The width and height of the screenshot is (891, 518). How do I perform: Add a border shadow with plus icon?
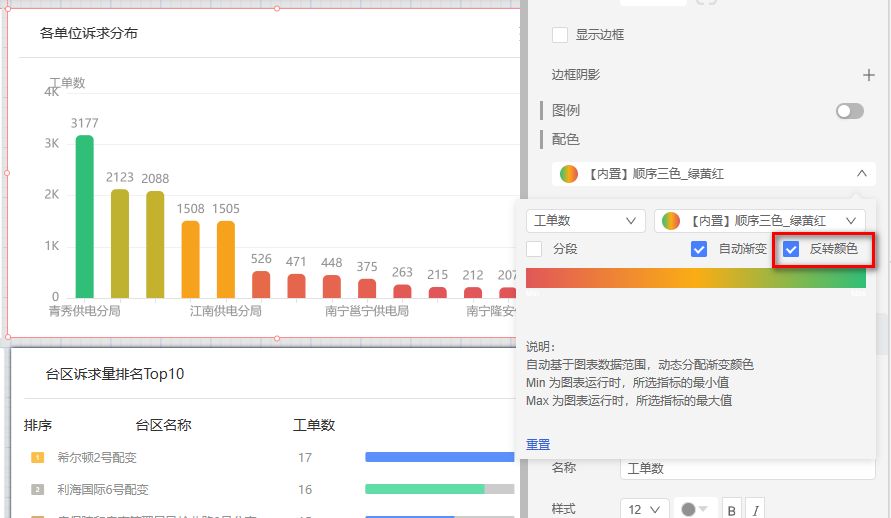(x=869, y=75)
